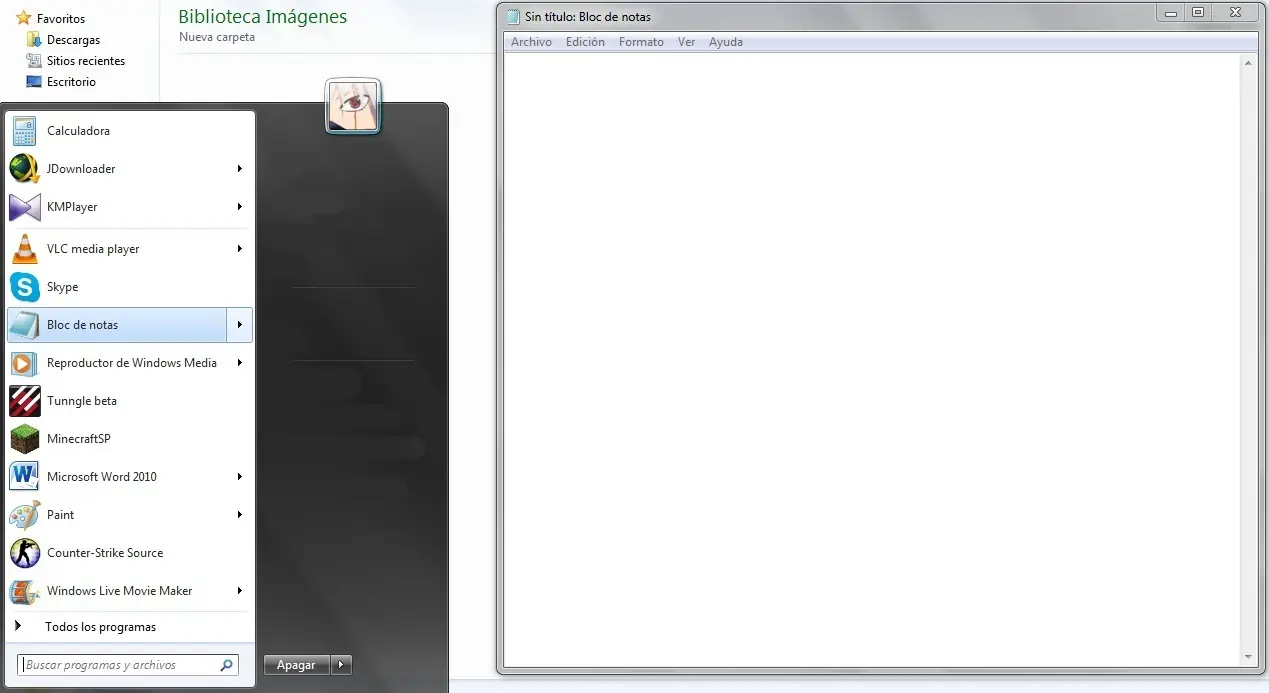Launch Skype from its blue icon
This screenshot has height=693, width=1269.
[x=24, y=287]
